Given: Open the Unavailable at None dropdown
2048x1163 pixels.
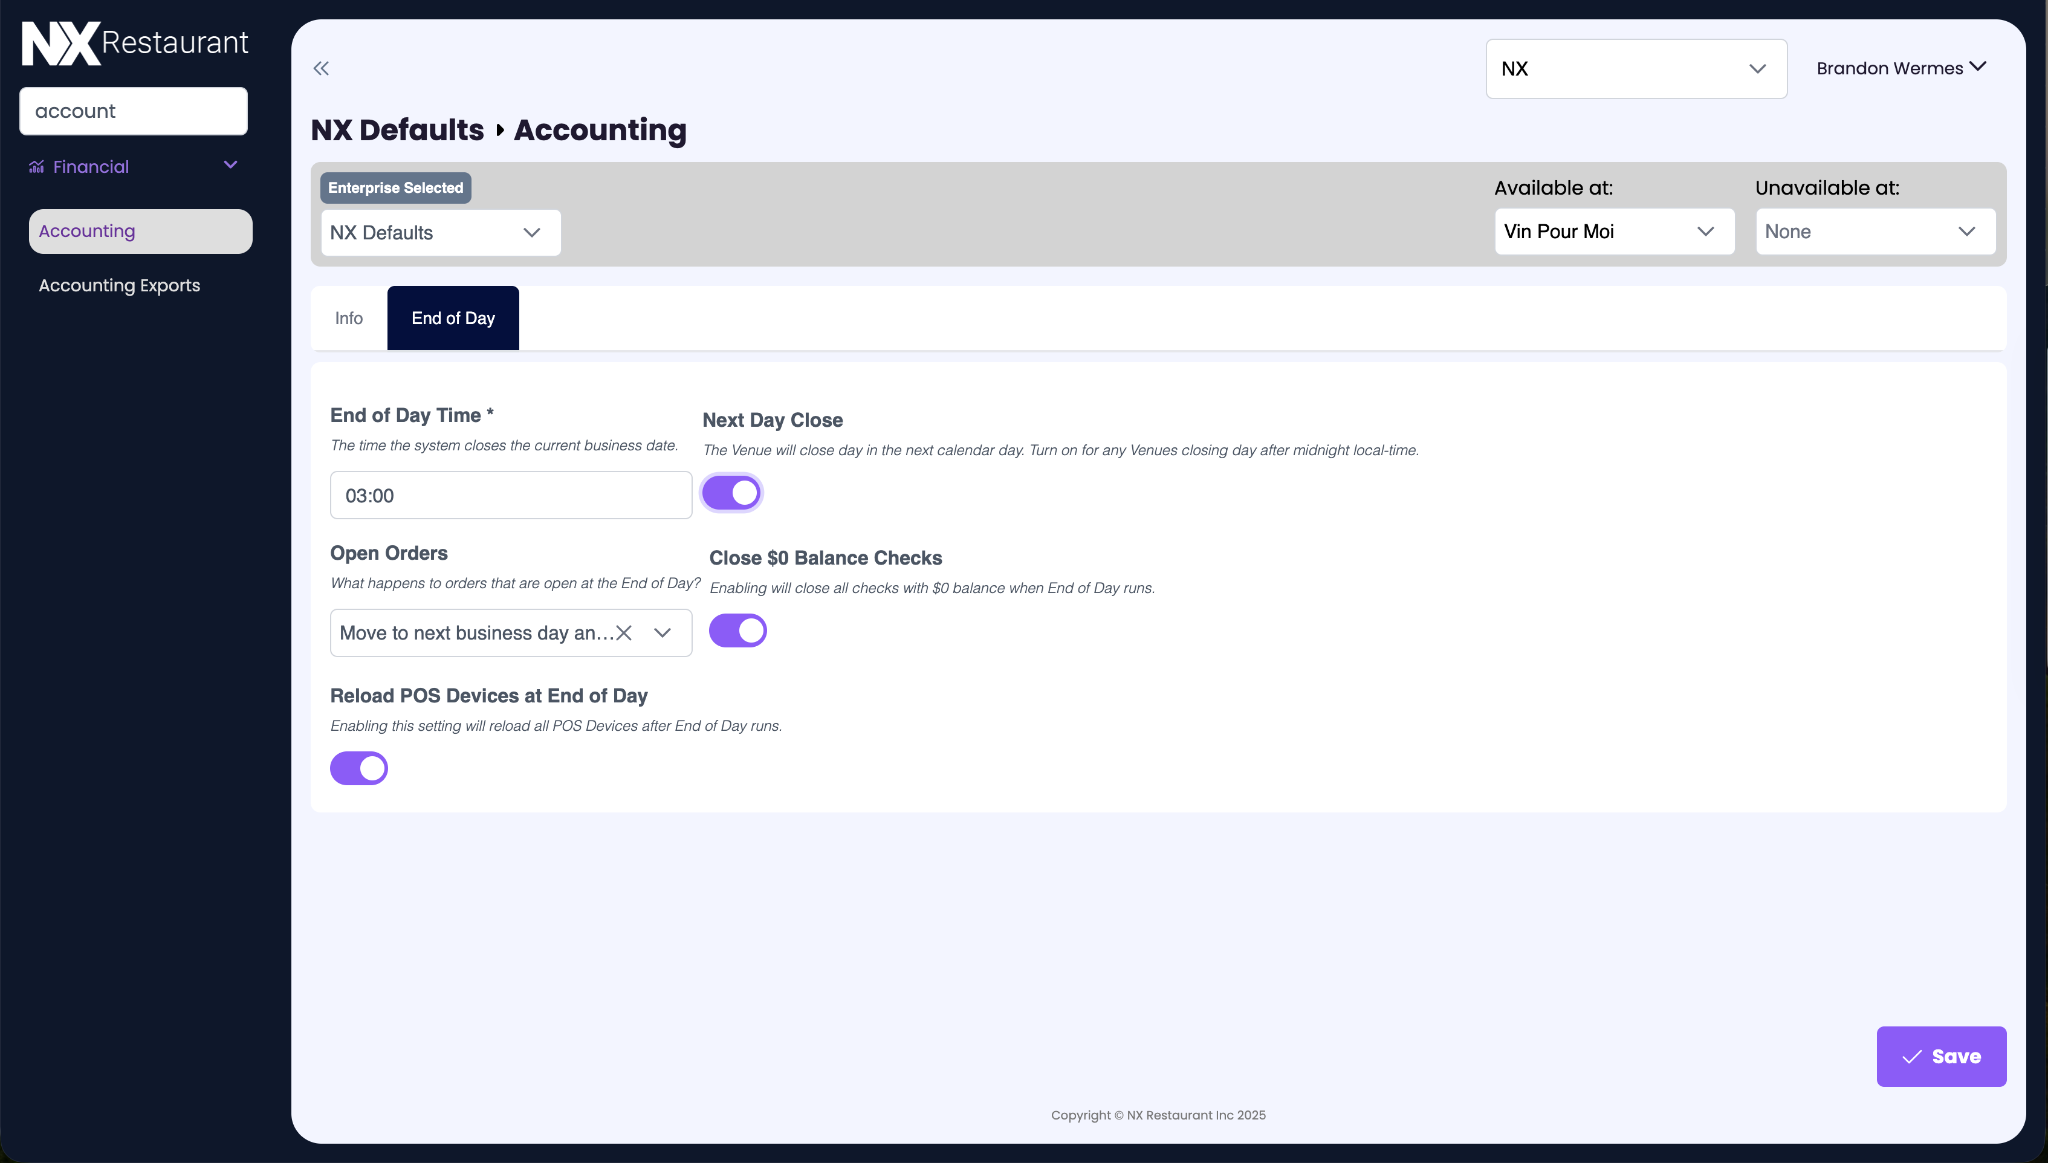Looking at the screenshot, I should (x=1875, y=232).
